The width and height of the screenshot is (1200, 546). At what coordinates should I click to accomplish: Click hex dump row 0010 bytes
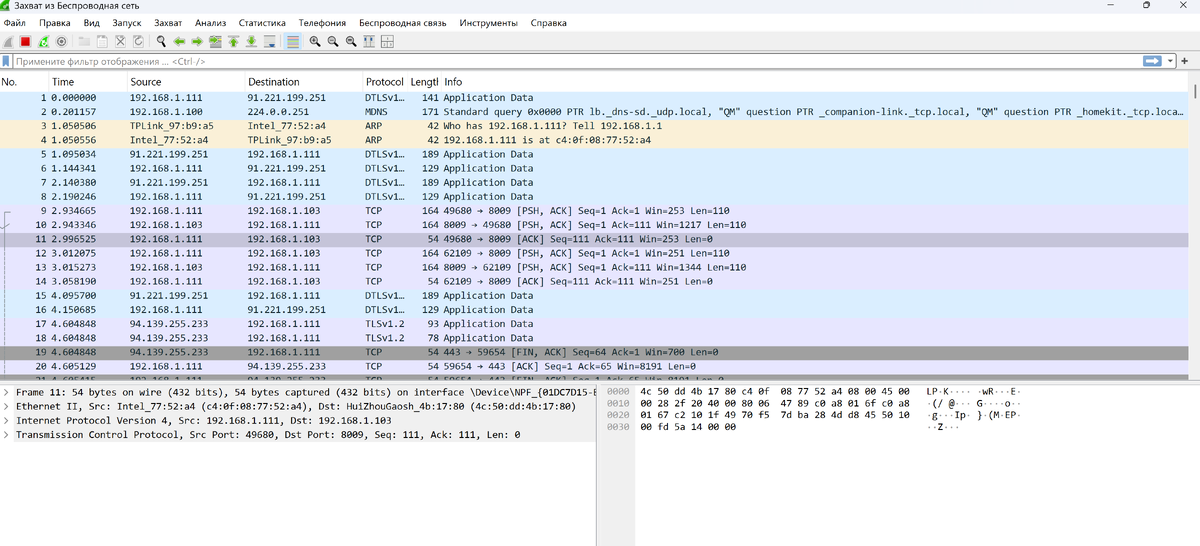[775, 402]
